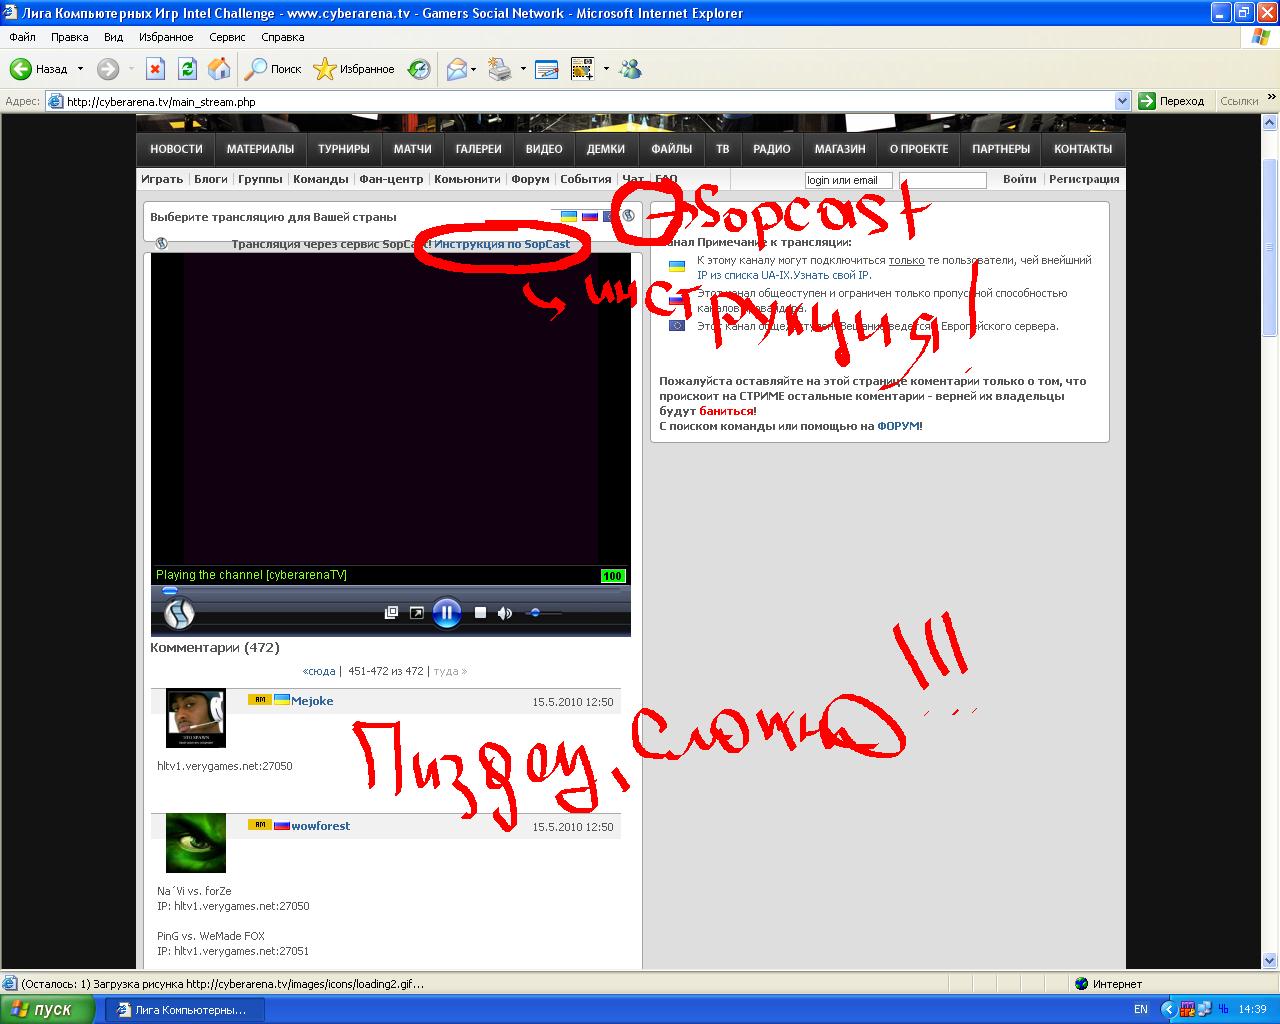Go back with the Назад button

pyautogui.click(x=38, y=69)
